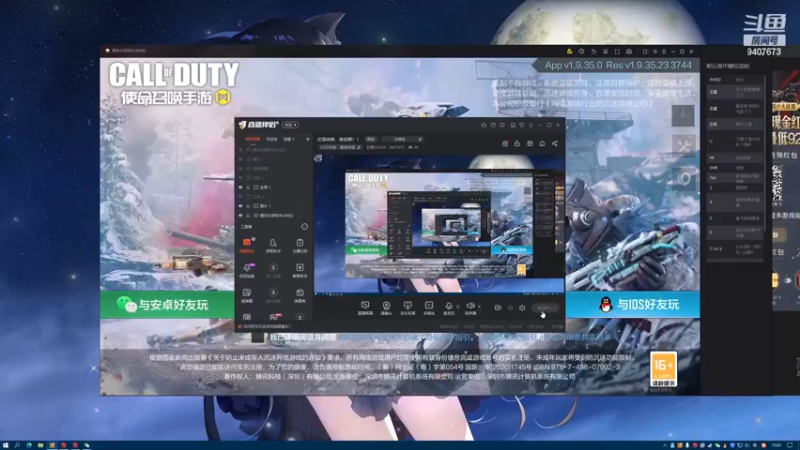
Task: Click the 与IOS好友玩 QQ login button
Action: point(633,305)
